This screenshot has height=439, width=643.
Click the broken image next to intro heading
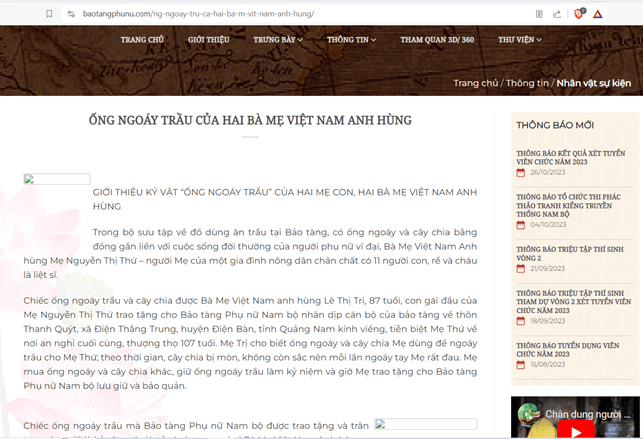[57, 179]
